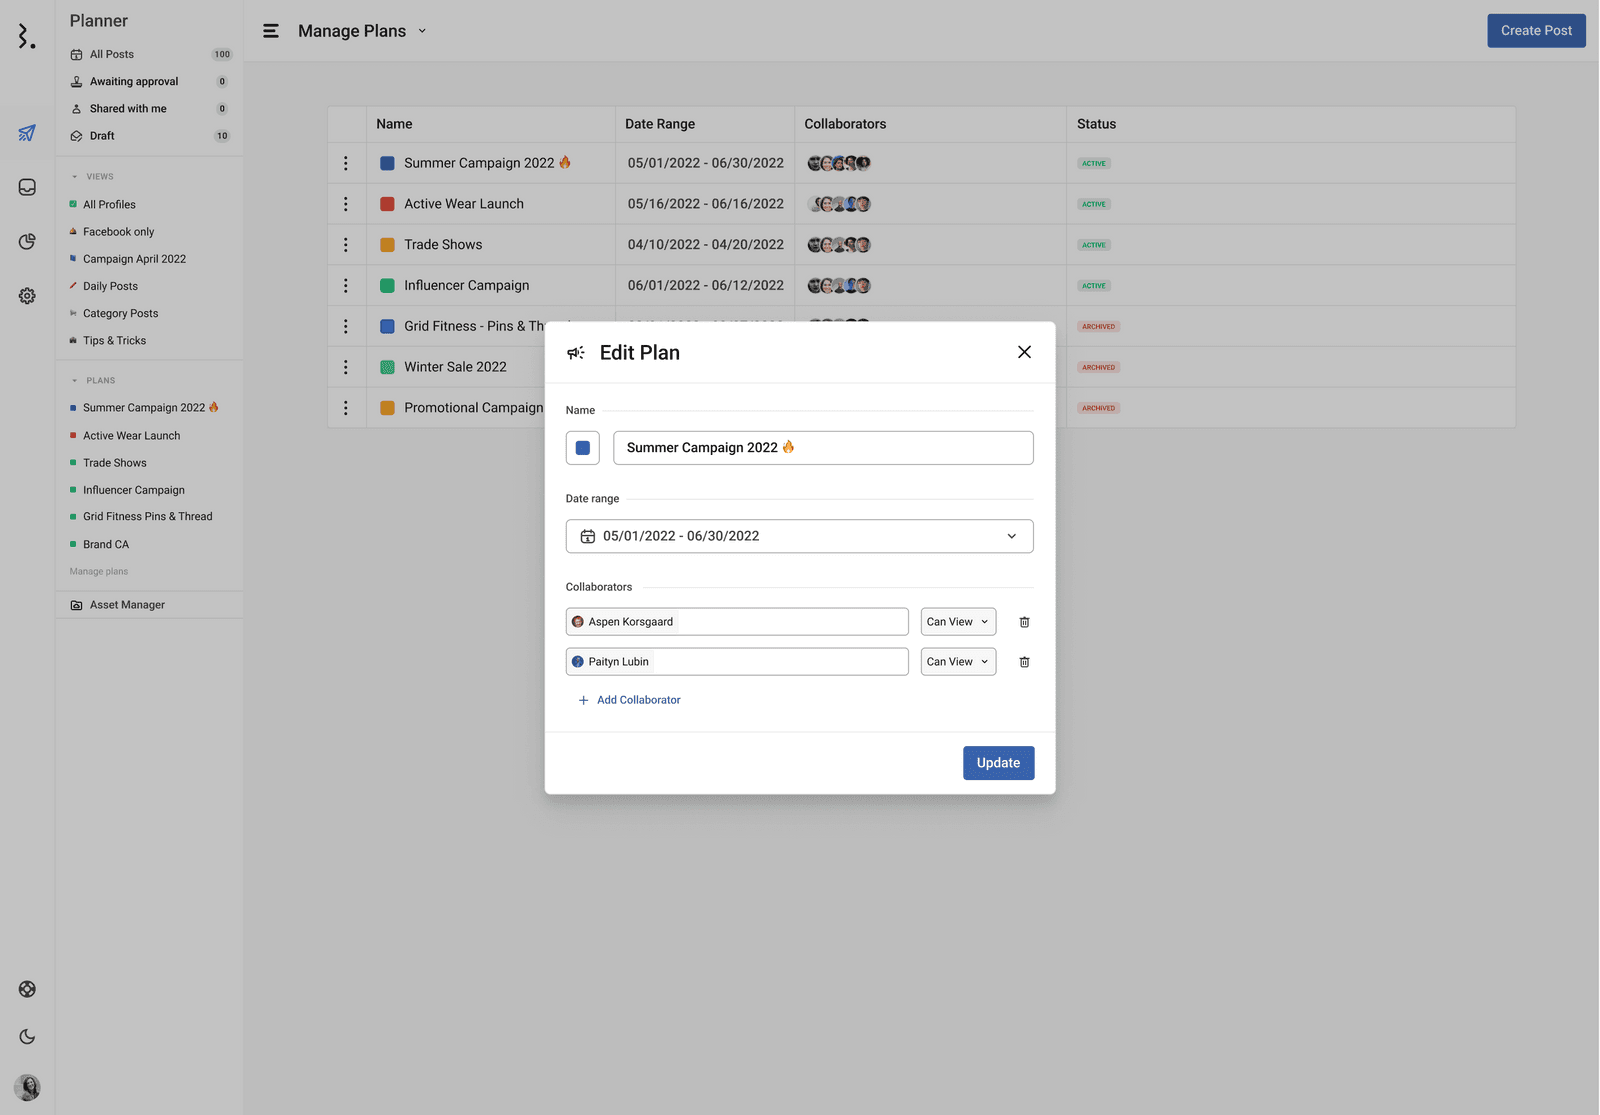Open Aspen Korsgaard's Can View permission dropdown
Image resolution: width=1600 pixels, height=1115 pixels.
click(957, 622)
